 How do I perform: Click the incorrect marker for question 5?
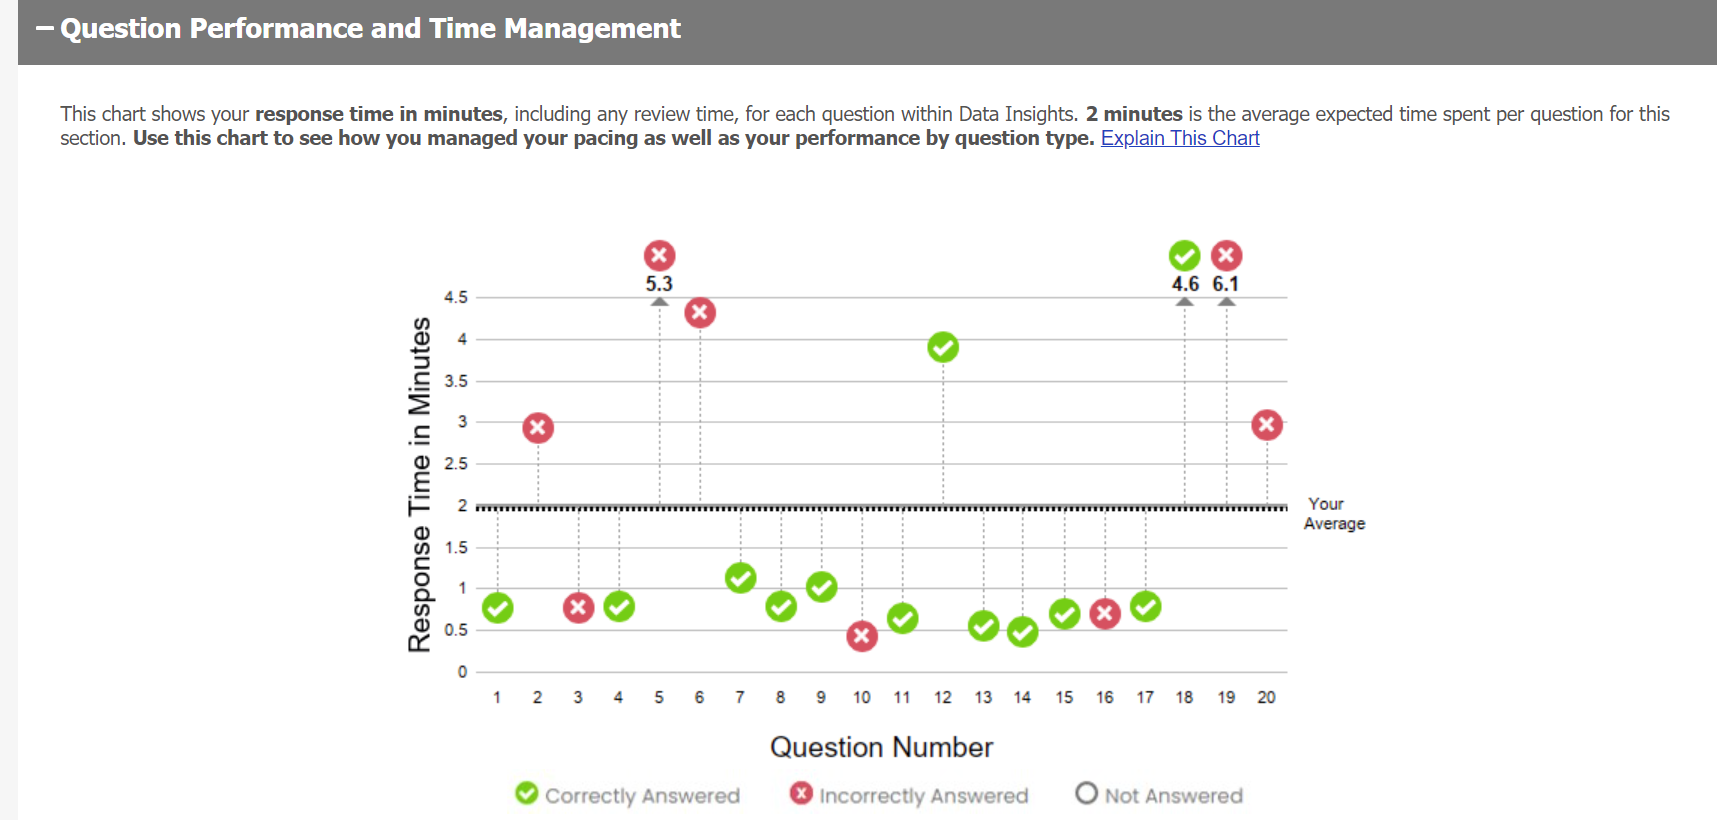point(659,255)
